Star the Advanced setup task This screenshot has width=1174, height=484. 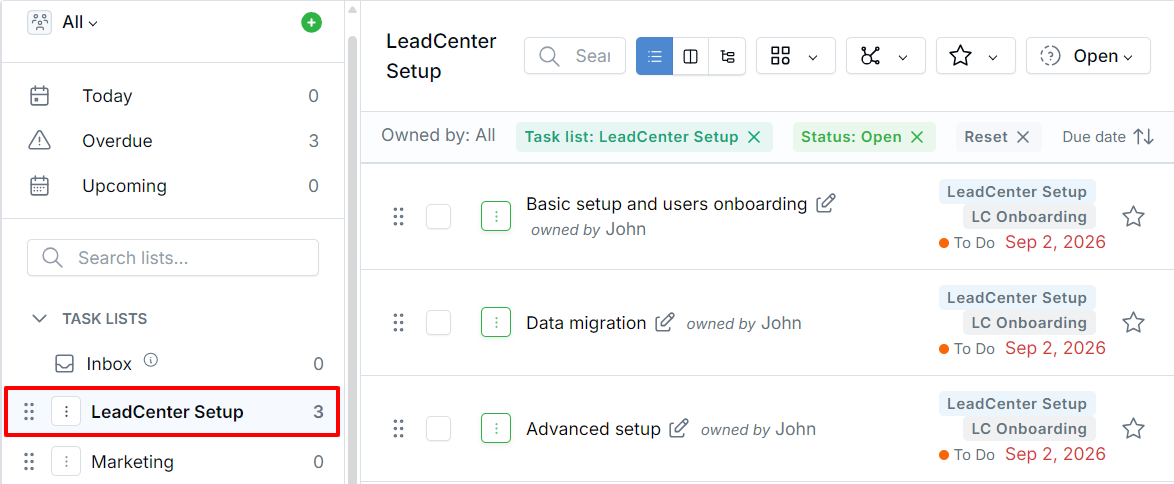pyautogui.click(x=1134, y=429)
